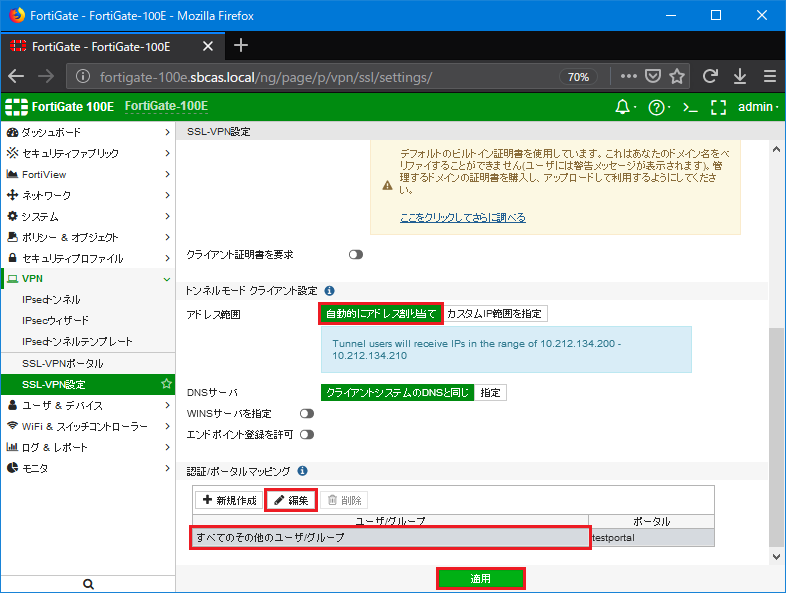786x593 pixels.
Task: Expand the システム menu
Action: pos(88,217)
